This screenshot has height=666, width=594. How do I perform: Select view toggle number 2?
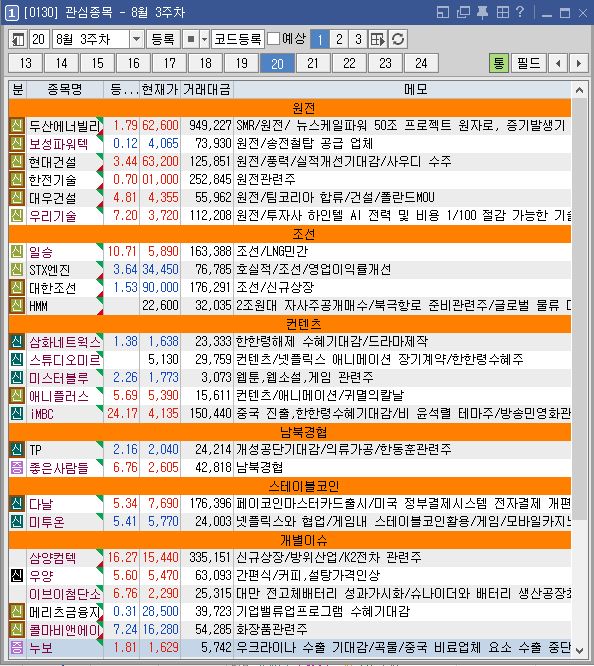click(339, 40)
